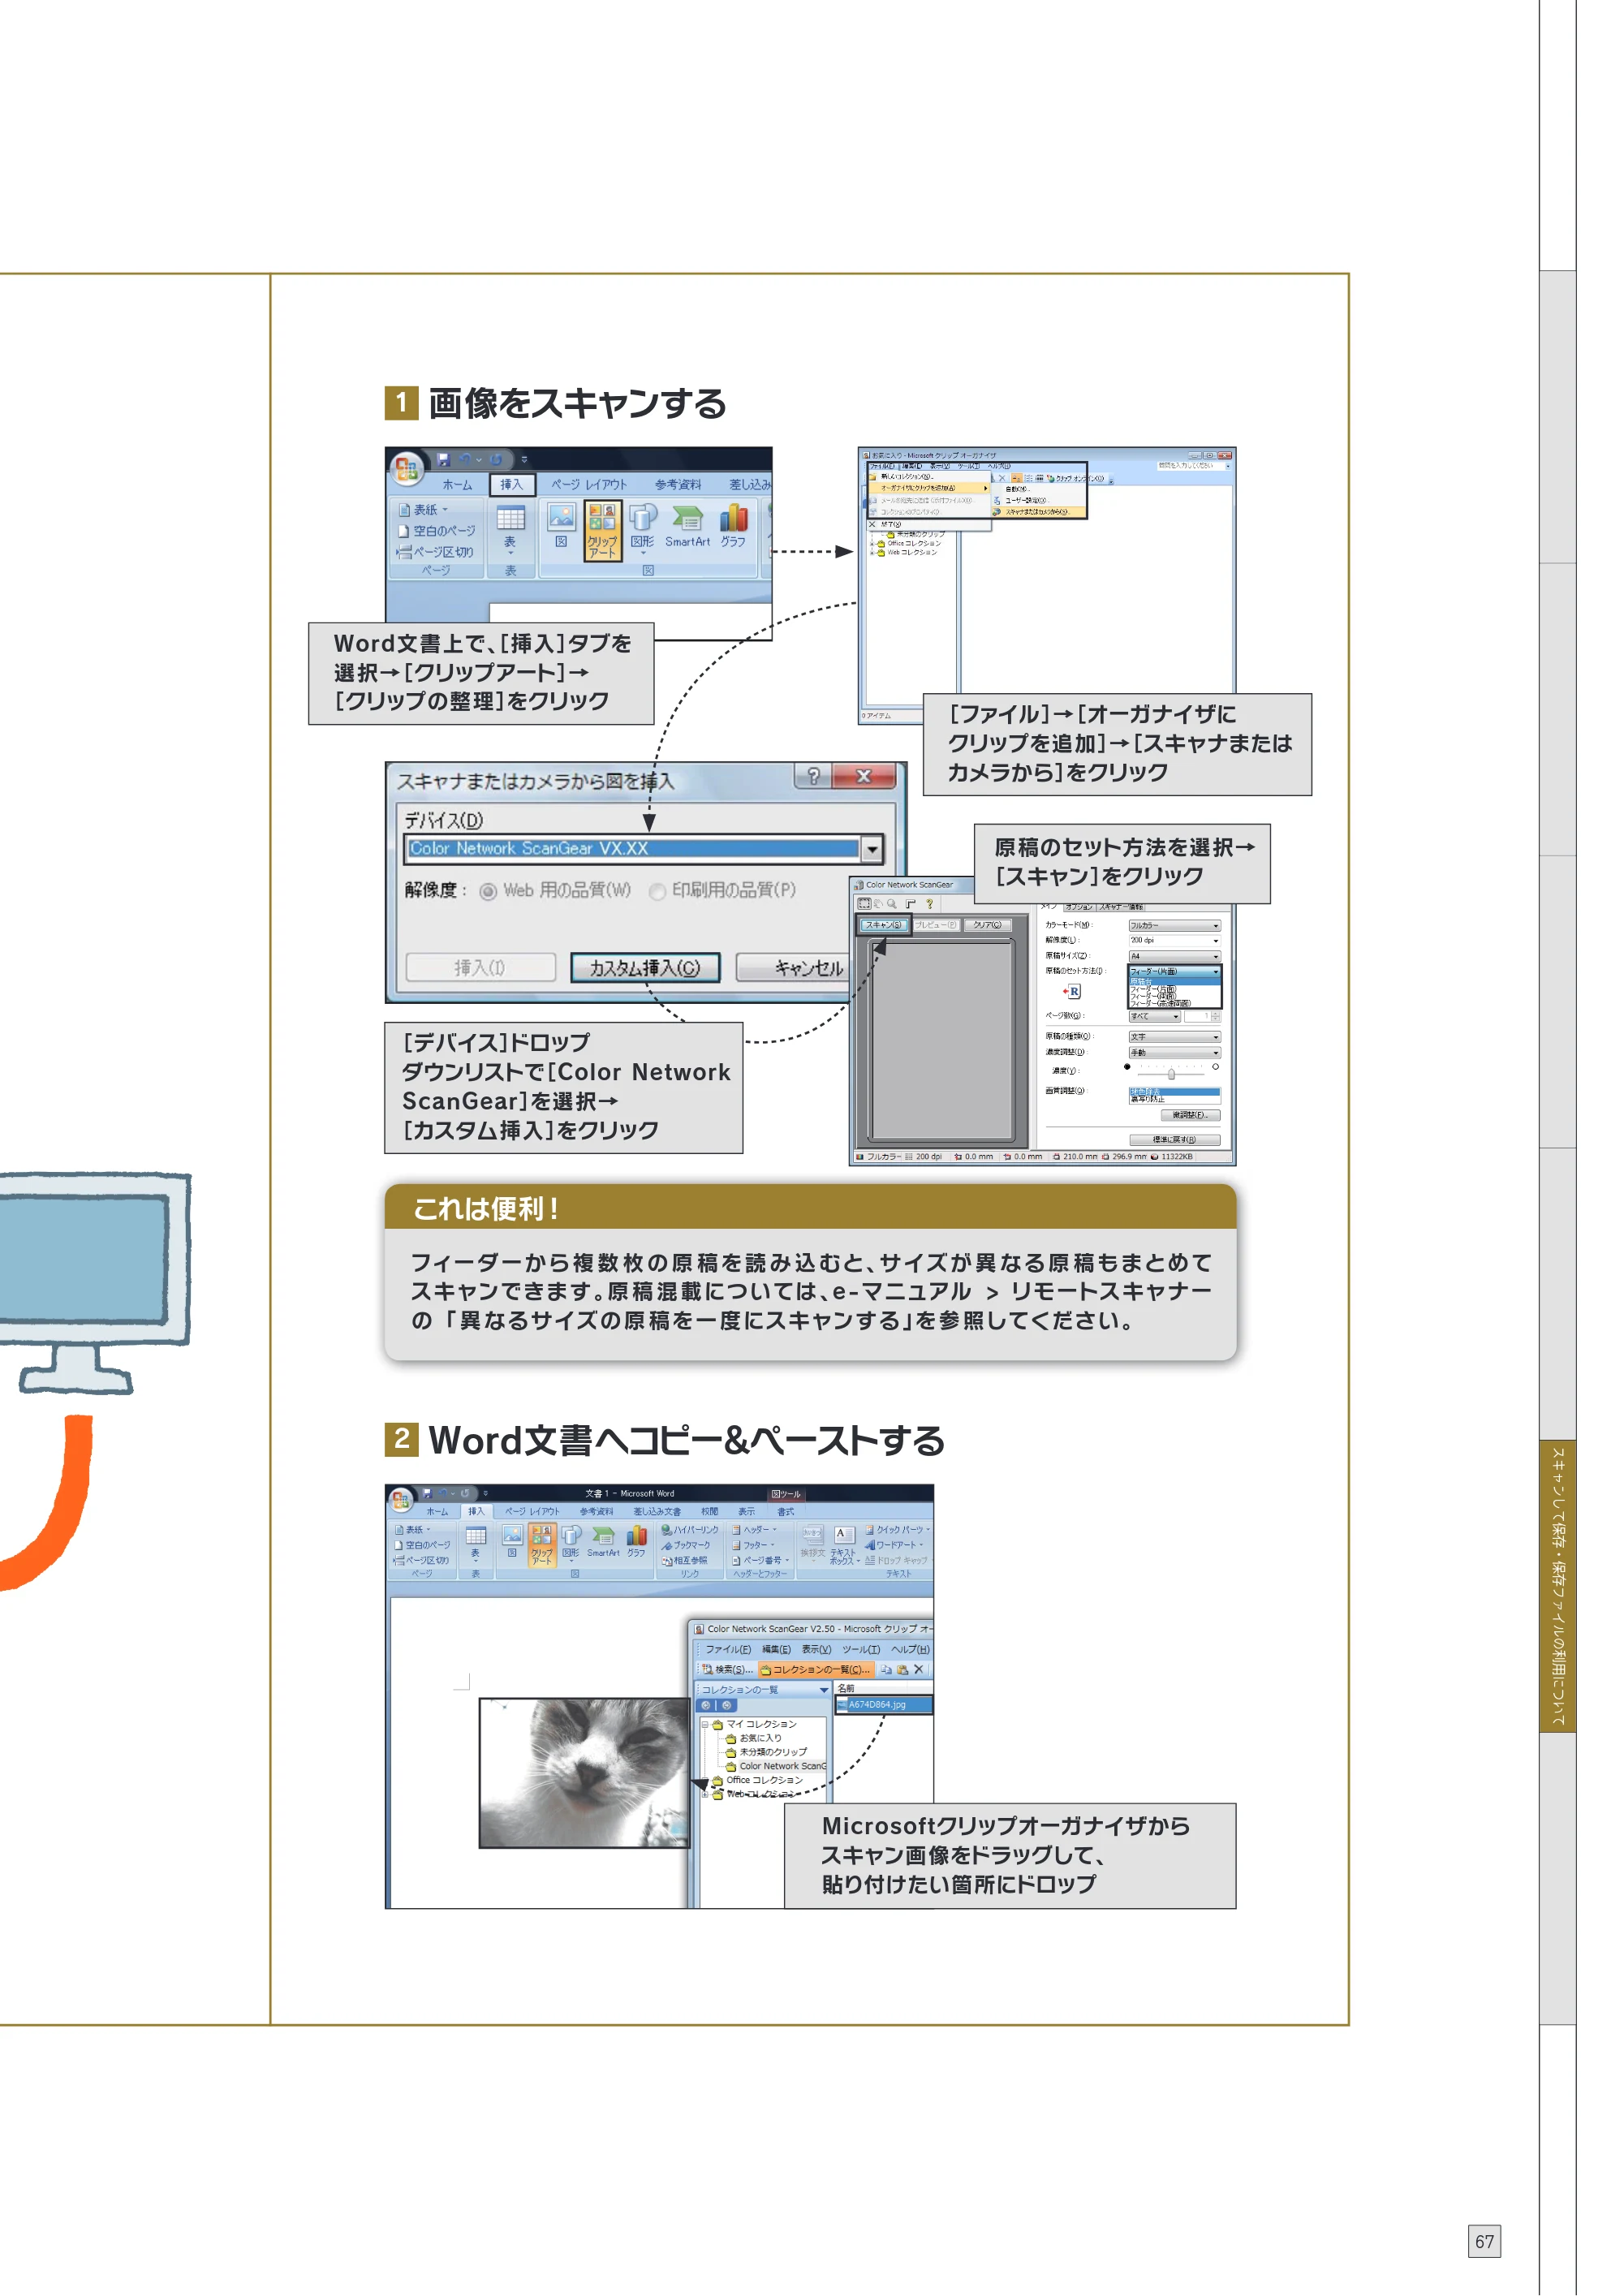Image resolution: width=1624 pixels, height=2296 pixels.
Task: Click the Office button in step 2 Word window
Action: click(x=400, y=1499)
